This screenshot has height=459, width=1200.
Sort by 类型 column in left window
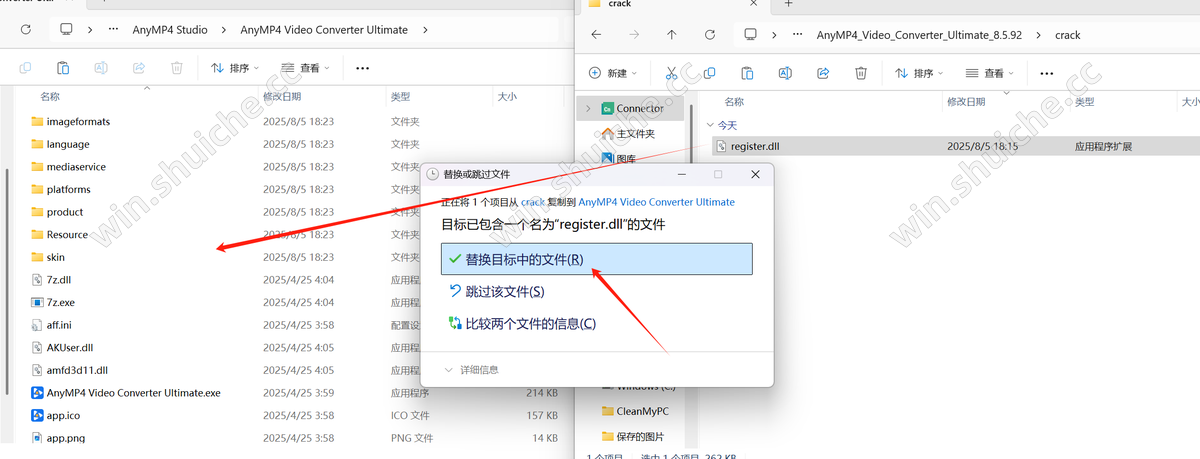coord(400,97)
